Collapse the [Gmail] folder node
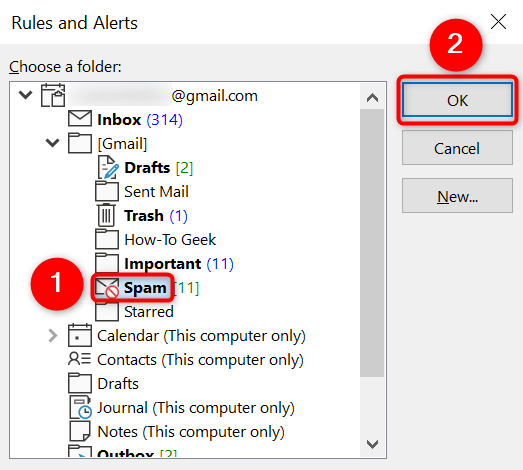Image resolution: width=523 pixels, height=470 pixels. pos(53,143)
